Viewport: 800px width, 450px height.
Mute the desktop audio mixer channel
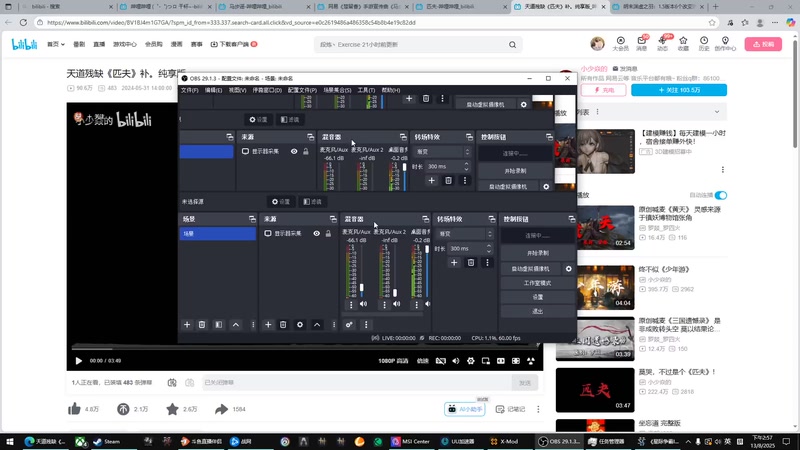coord(428,304)
